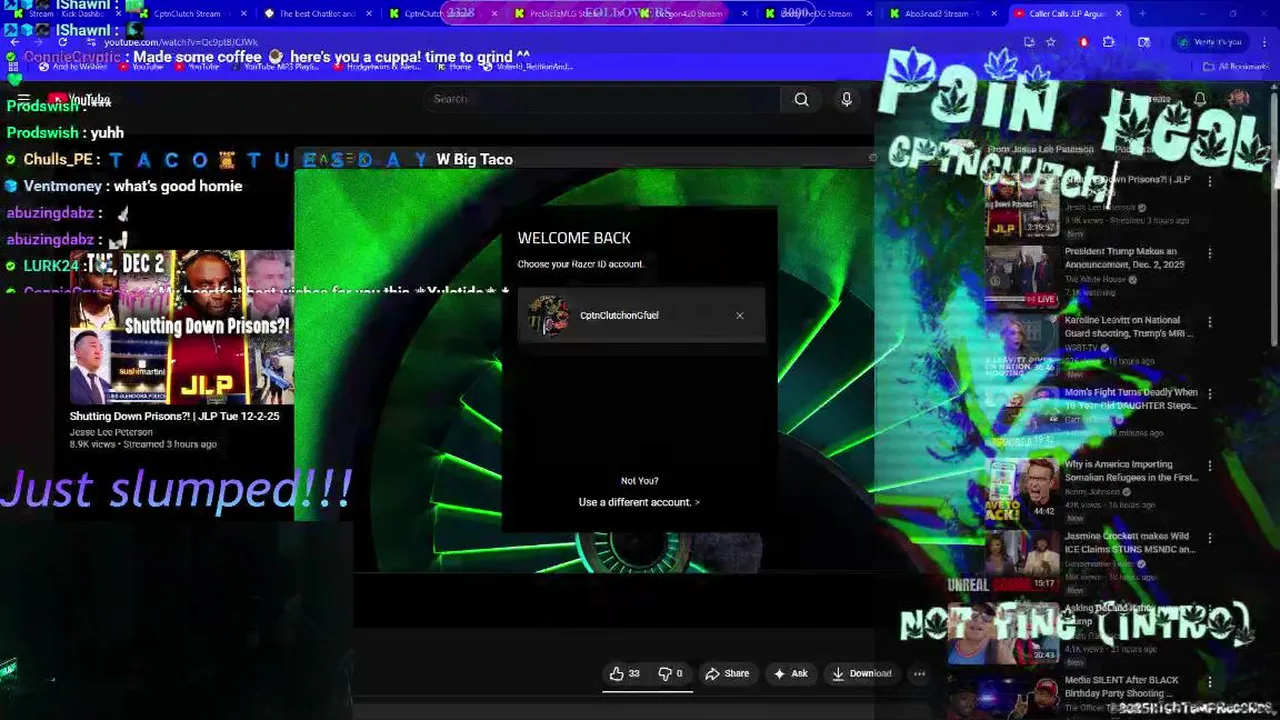Choose the CptnClutchonGfuel Razer ID account
The width and height of the screenshot is (1280, 720).
641,315
